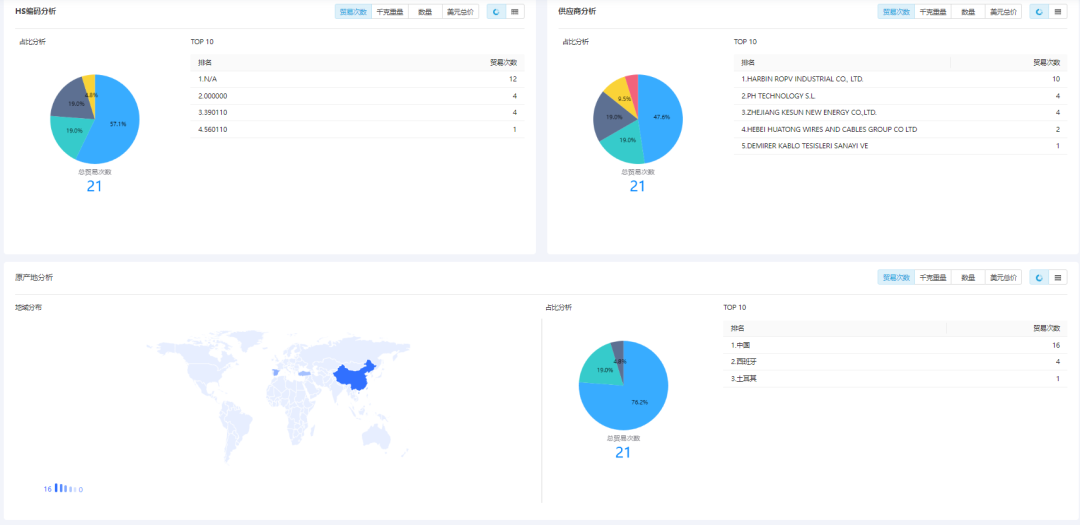This screenshot has width=1080, height=525.
Task: Select 千克重量 metric in HS编码分析 panel
Action: click(x=389, y=12)
